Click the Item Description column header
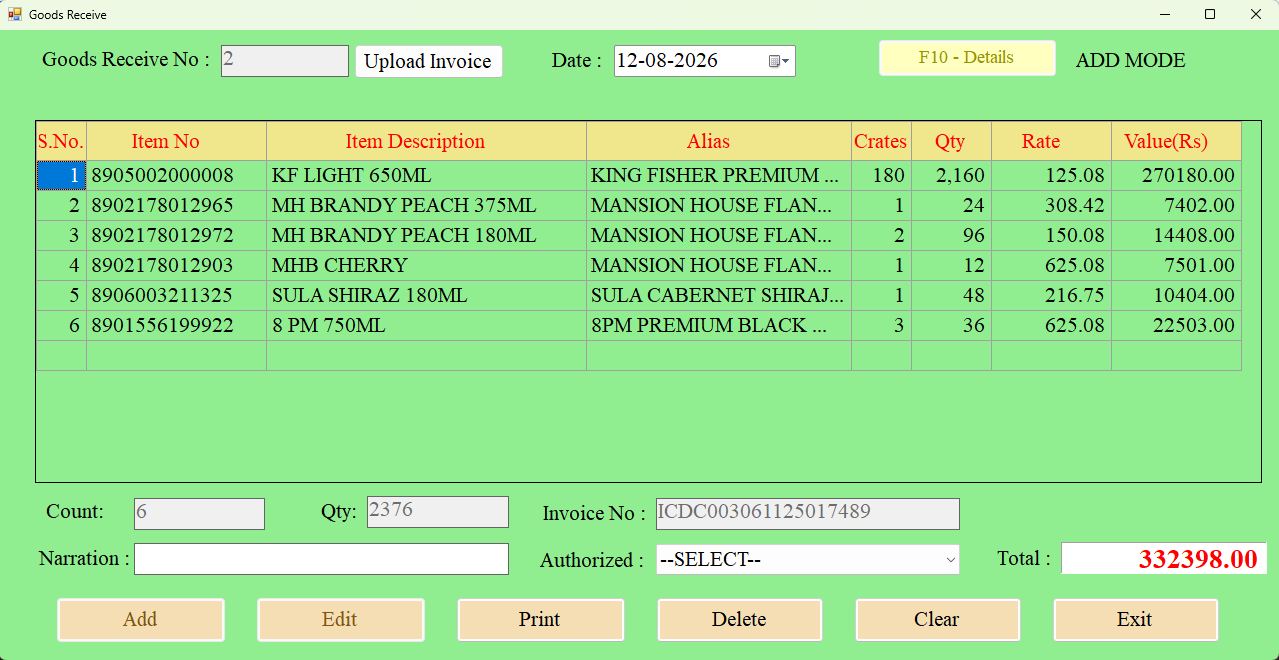The height and width of the screenshot is (660, 1279). tap(426, 142)
